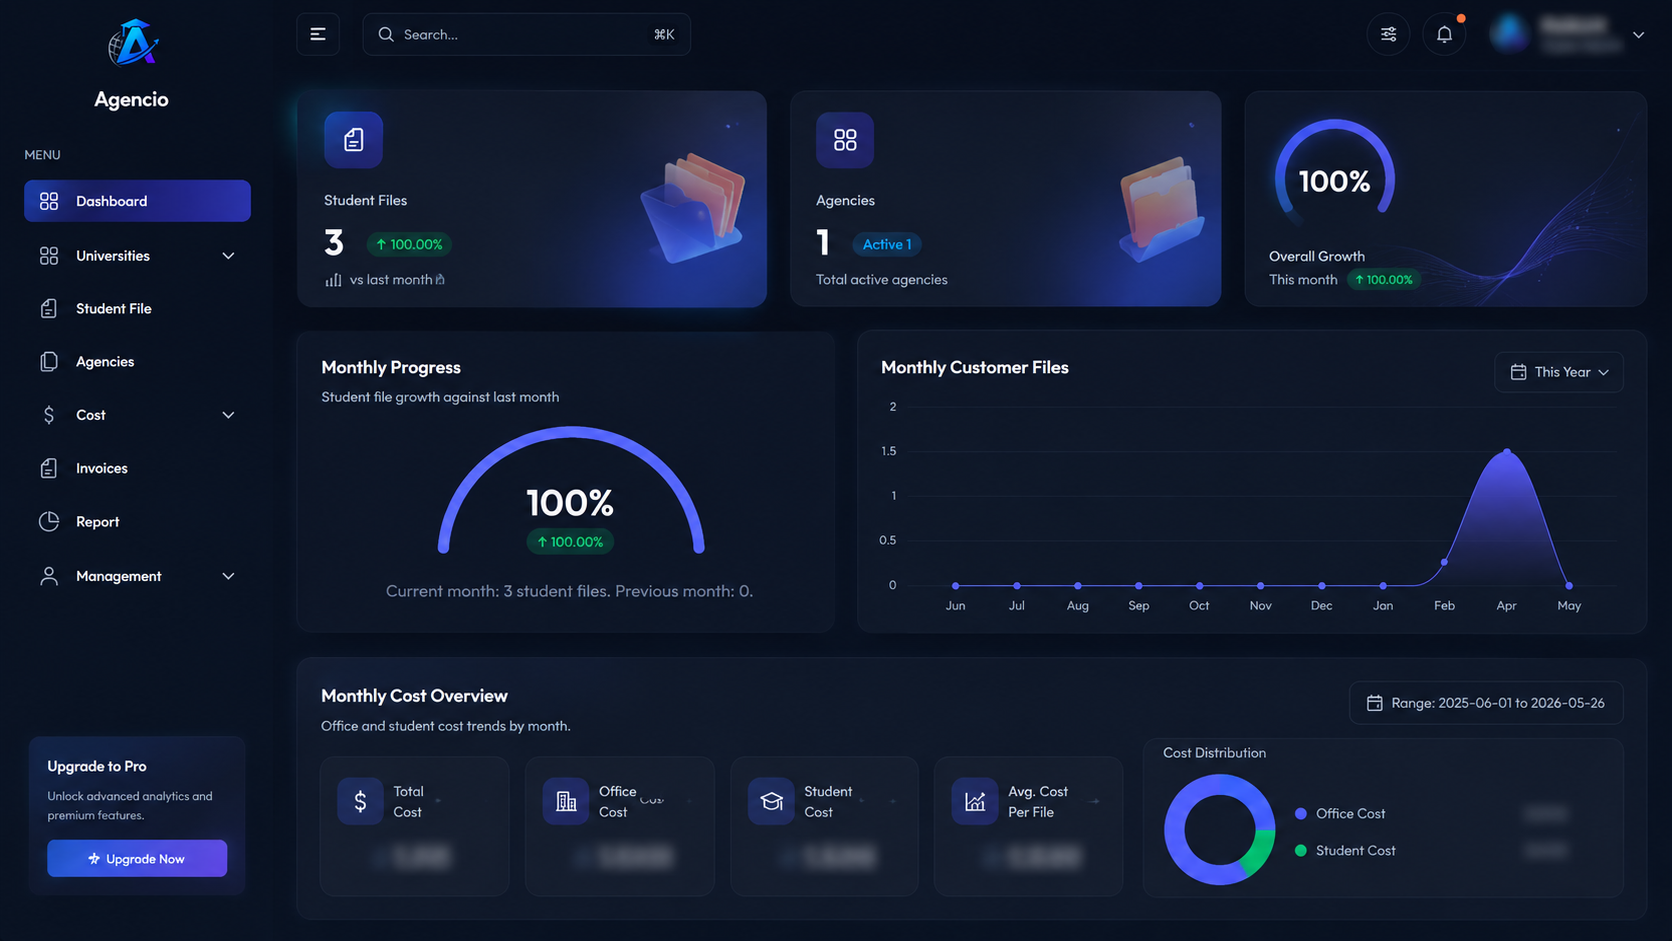Click the Total Cost card
1672x941 pixels.
coord(415,826)
